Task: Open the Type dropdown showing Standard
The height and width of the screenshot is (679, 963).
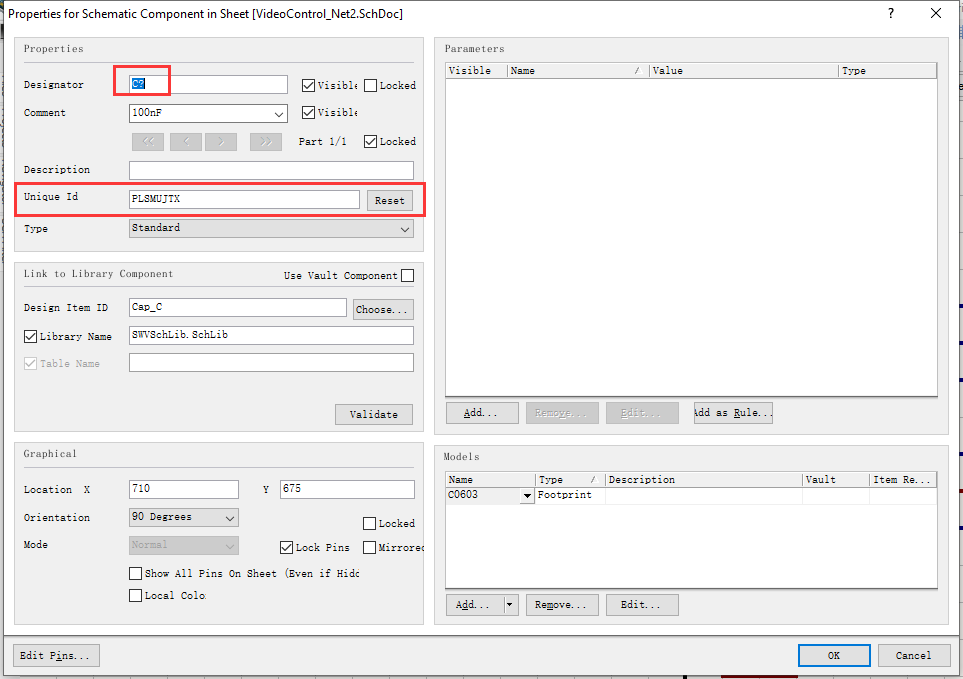Action: [405, 228]
